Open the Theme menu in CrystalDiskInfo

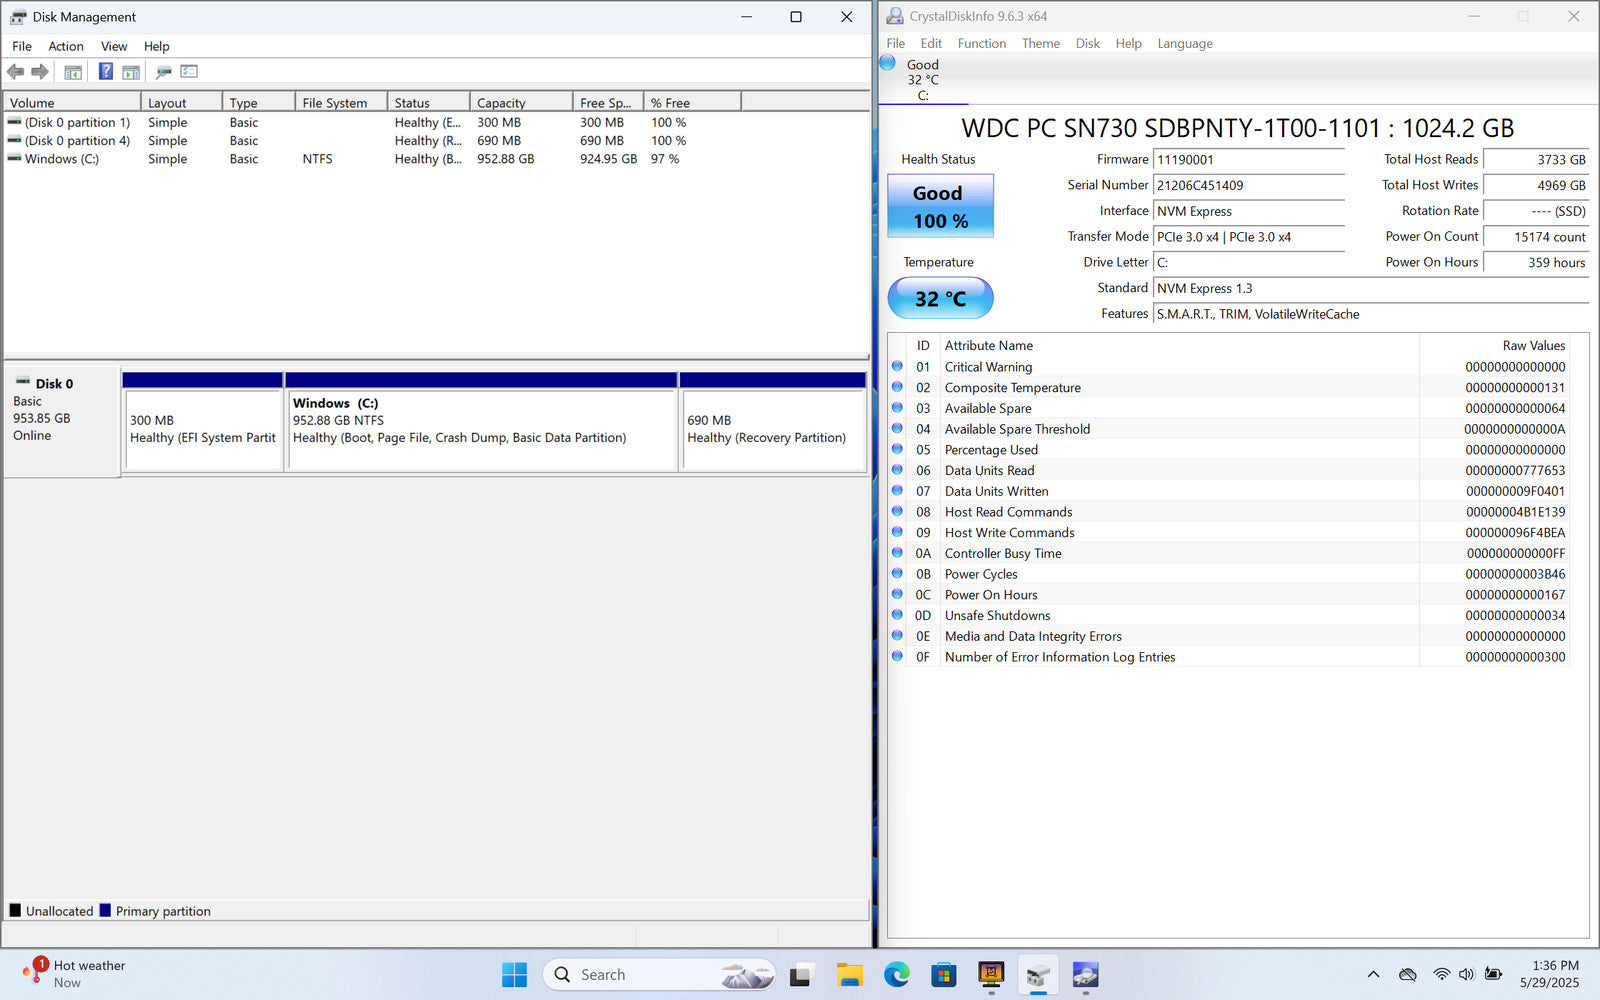[1040, 44]
